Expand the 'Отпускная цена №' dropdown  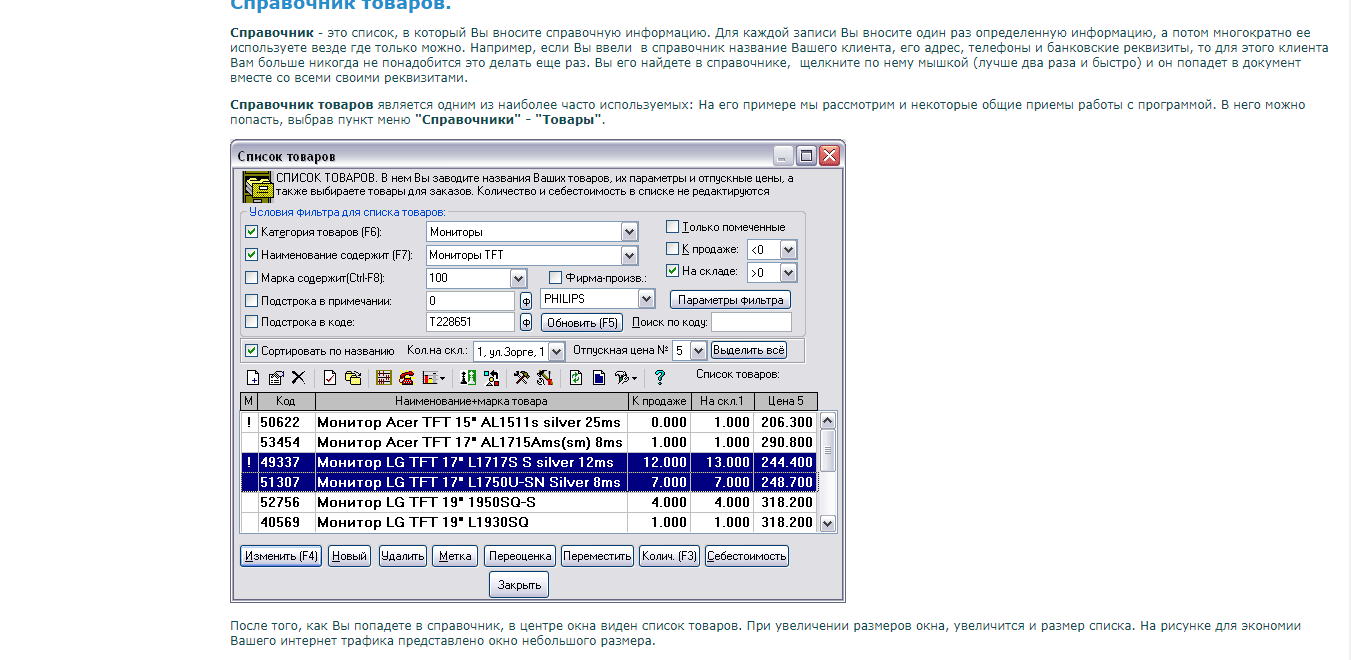(698, 351)
